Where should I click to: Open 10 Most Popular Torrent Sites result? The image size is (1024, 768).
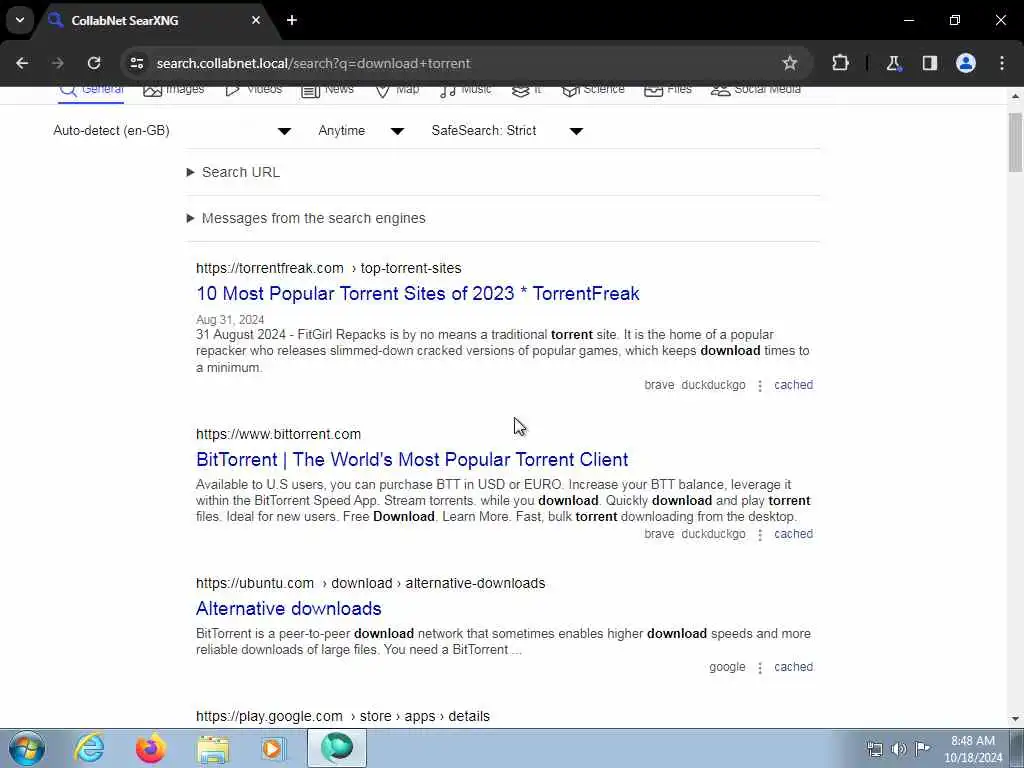tap(418, 294)
